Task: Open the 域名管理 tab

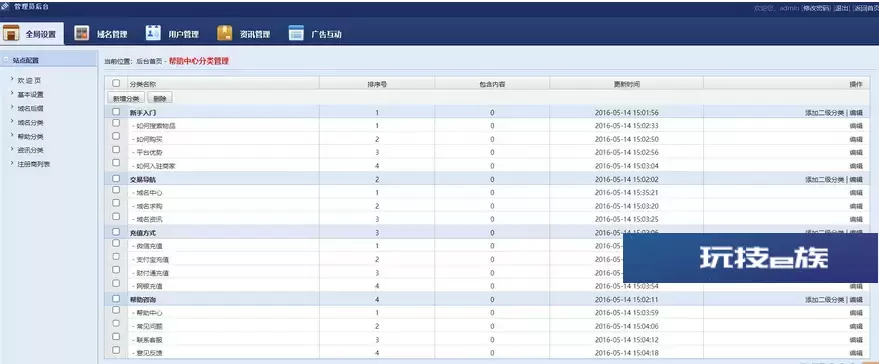Action: pos(101,34)
